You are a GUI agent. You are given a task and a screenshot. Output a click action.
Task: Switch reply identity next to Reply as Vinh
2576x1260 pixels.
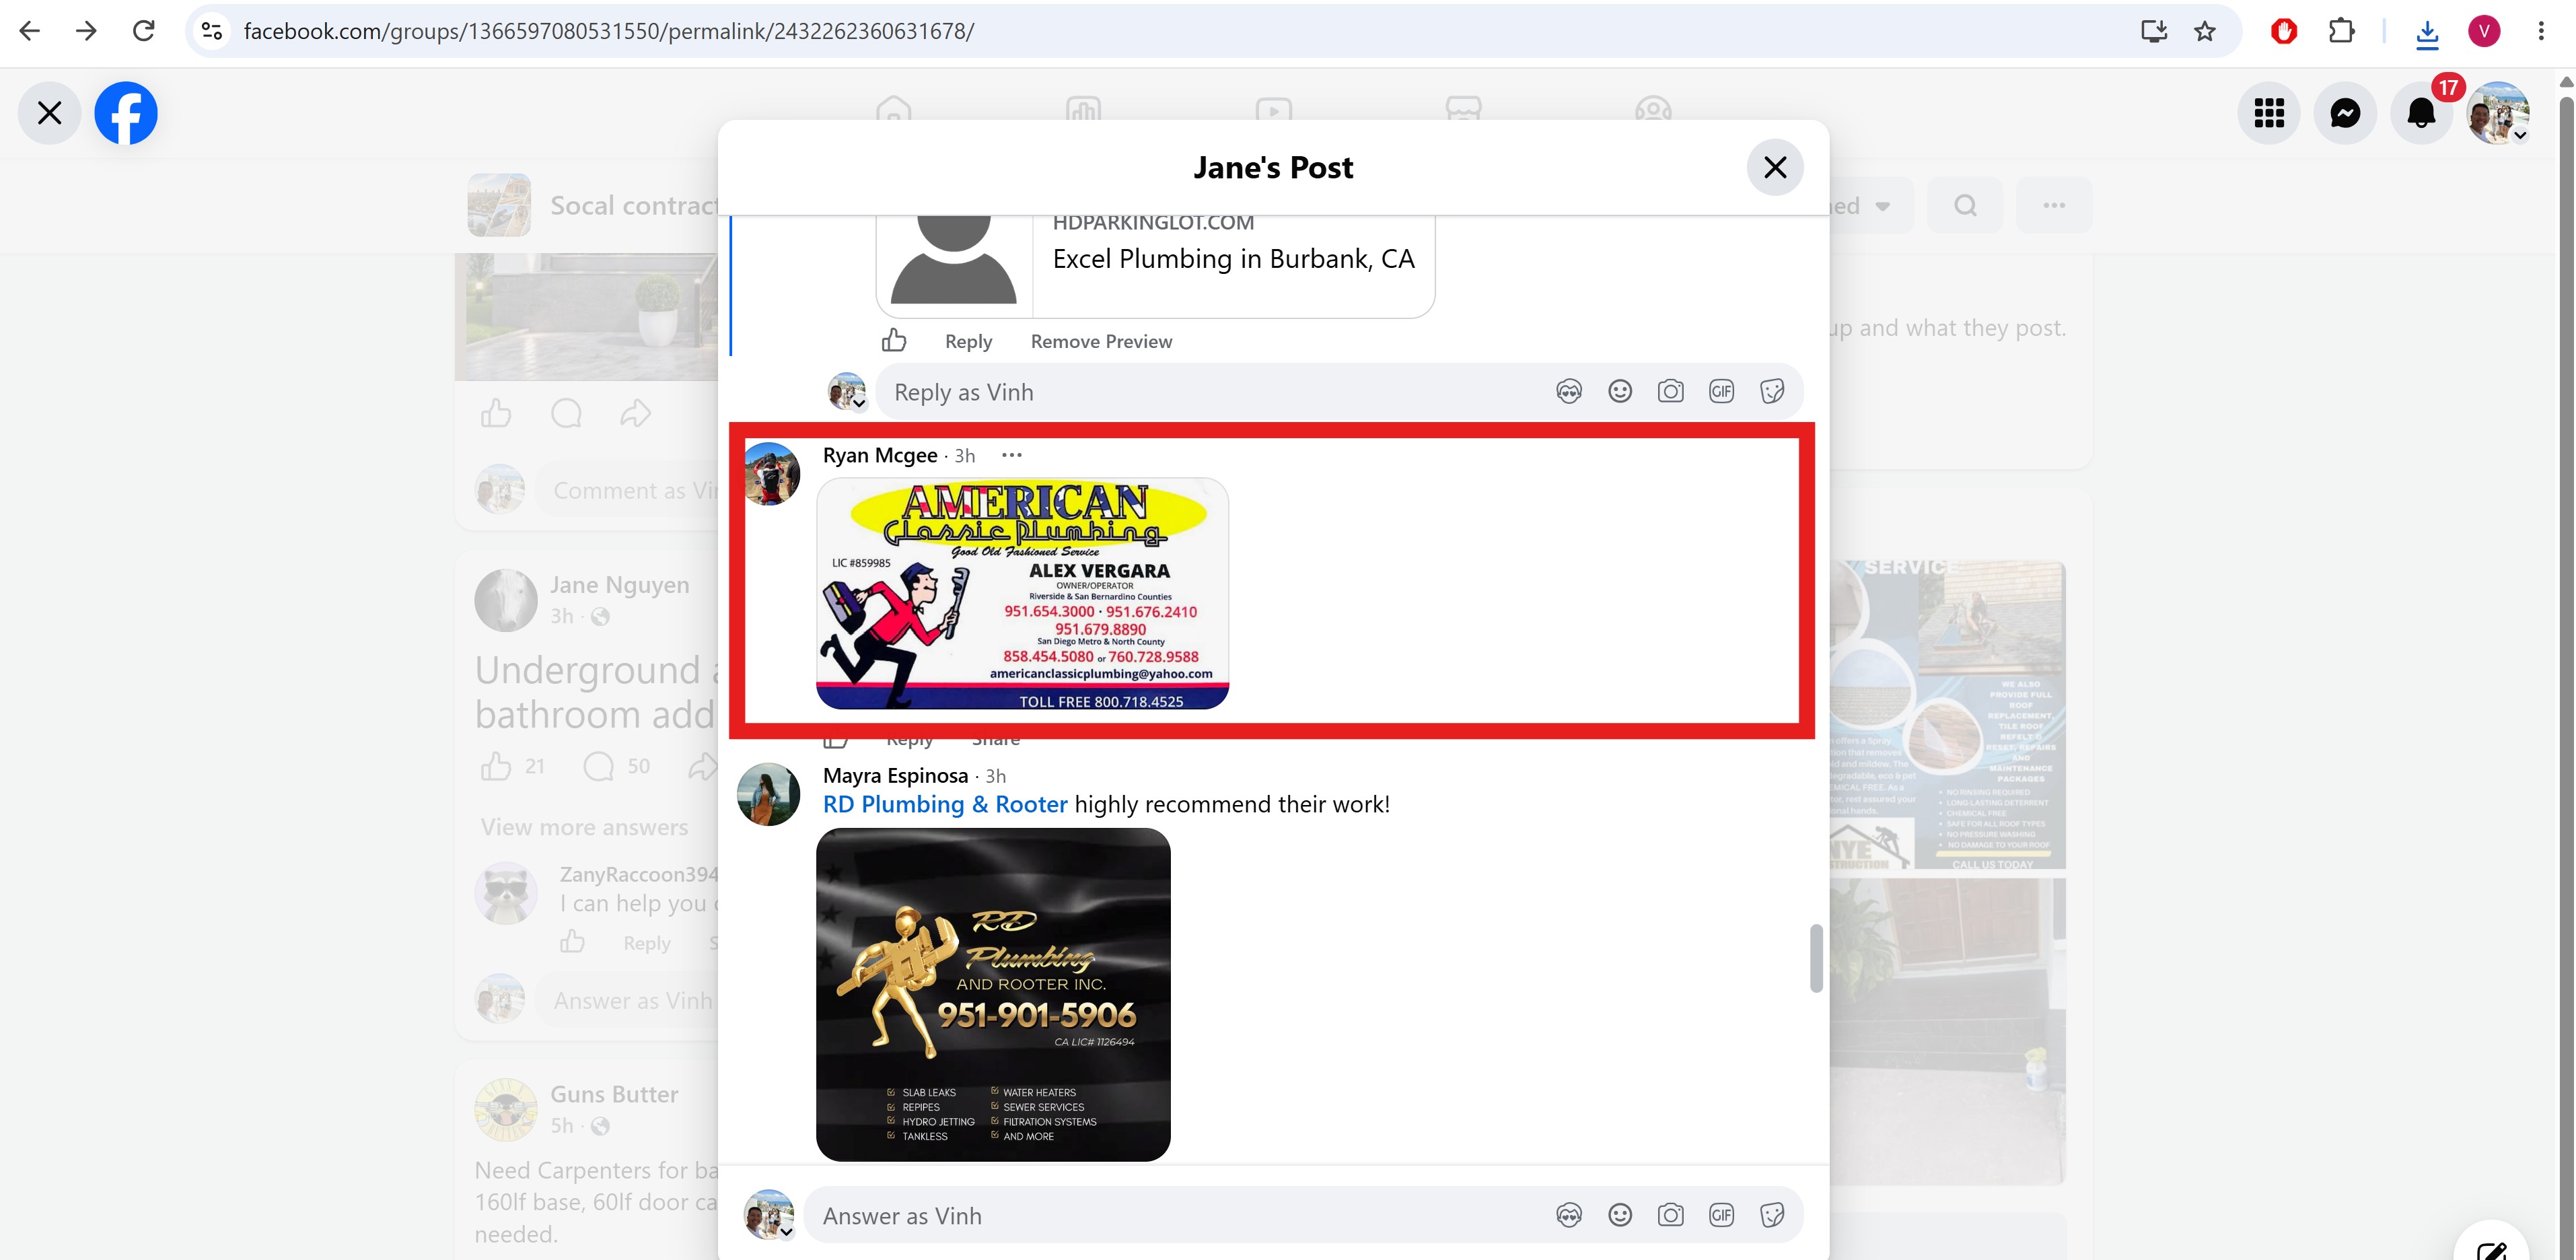[847, 392]
